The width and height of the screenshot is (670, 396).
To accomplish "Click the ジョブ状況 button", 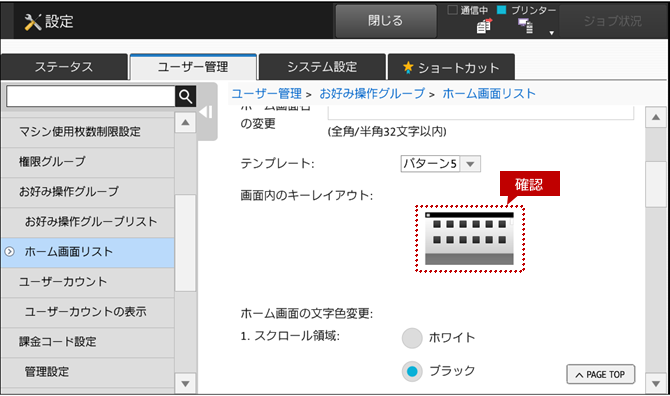I will (612, 21).
